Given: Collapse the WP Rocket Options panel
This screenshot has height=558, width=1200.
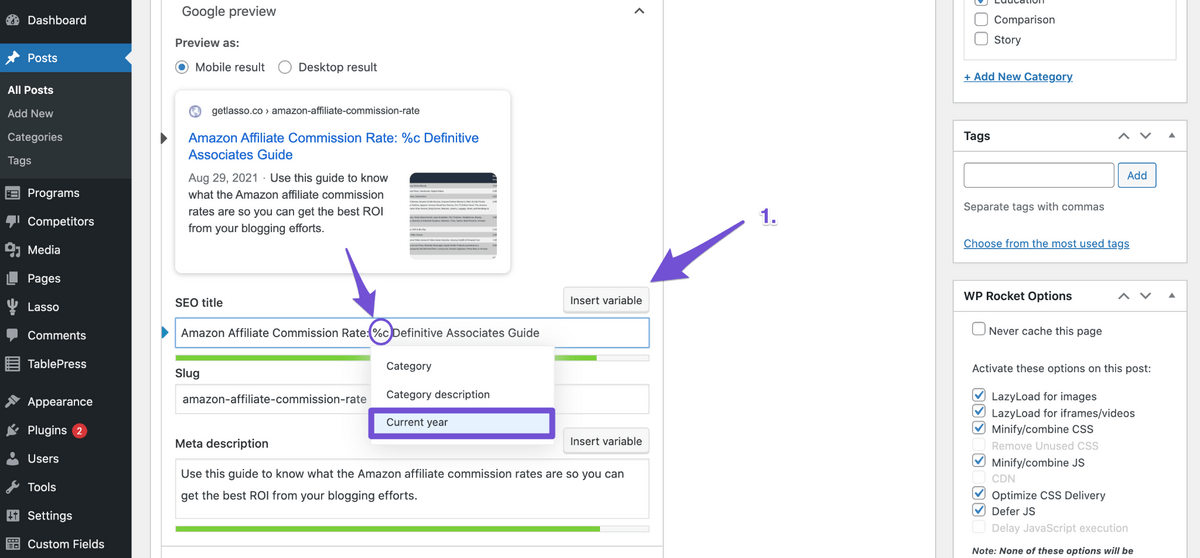Looking at the screenshot, I should [1171, 296].
